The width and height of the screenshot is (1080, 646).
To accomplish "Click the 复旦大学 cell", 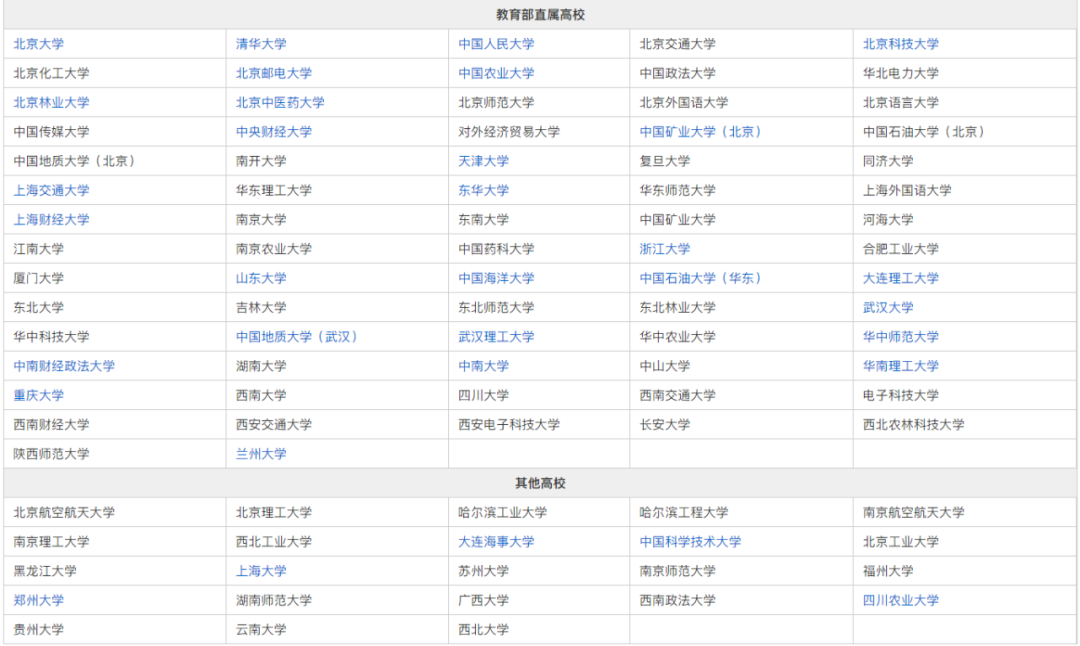I will click(x=741, y=161).
